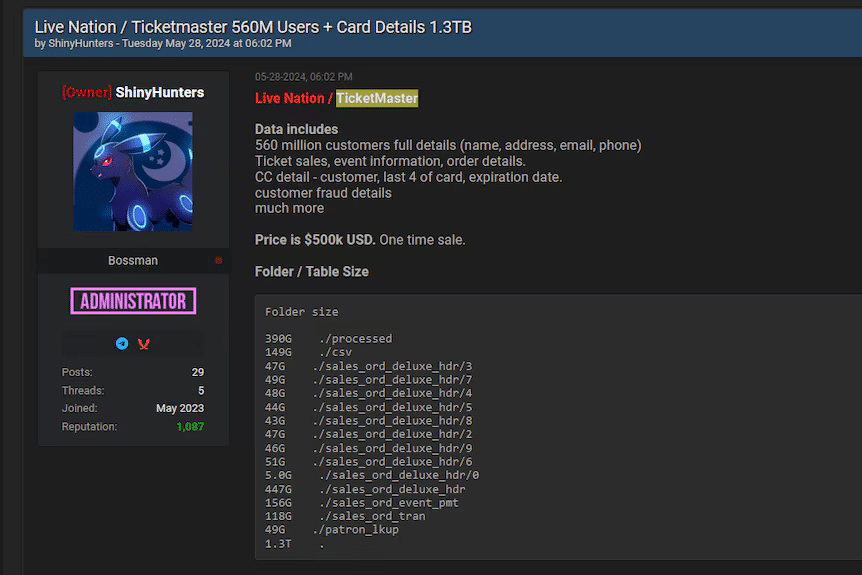The image size is (862, 575).
Task: Click the reputation value 1,087
Action: 190,427
